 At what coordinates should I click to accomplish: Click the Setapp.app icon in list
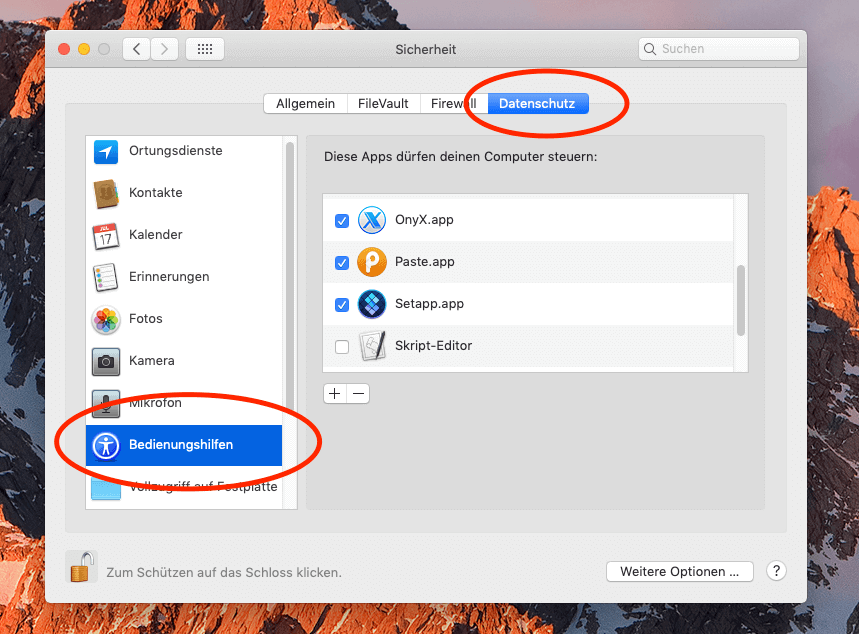pyautogui.click(x=372, y=304)
